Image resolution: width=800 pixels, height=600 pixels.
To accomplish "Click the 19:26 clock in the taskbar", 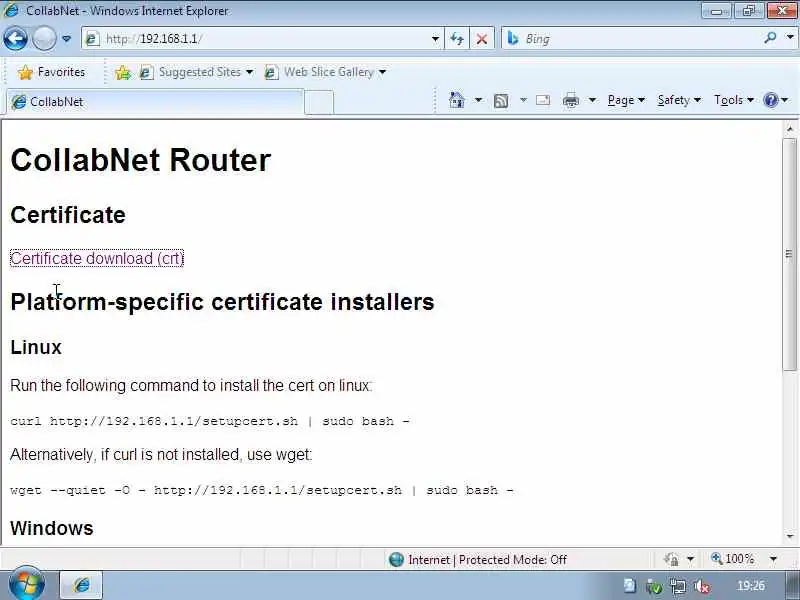I will point(751,586).
